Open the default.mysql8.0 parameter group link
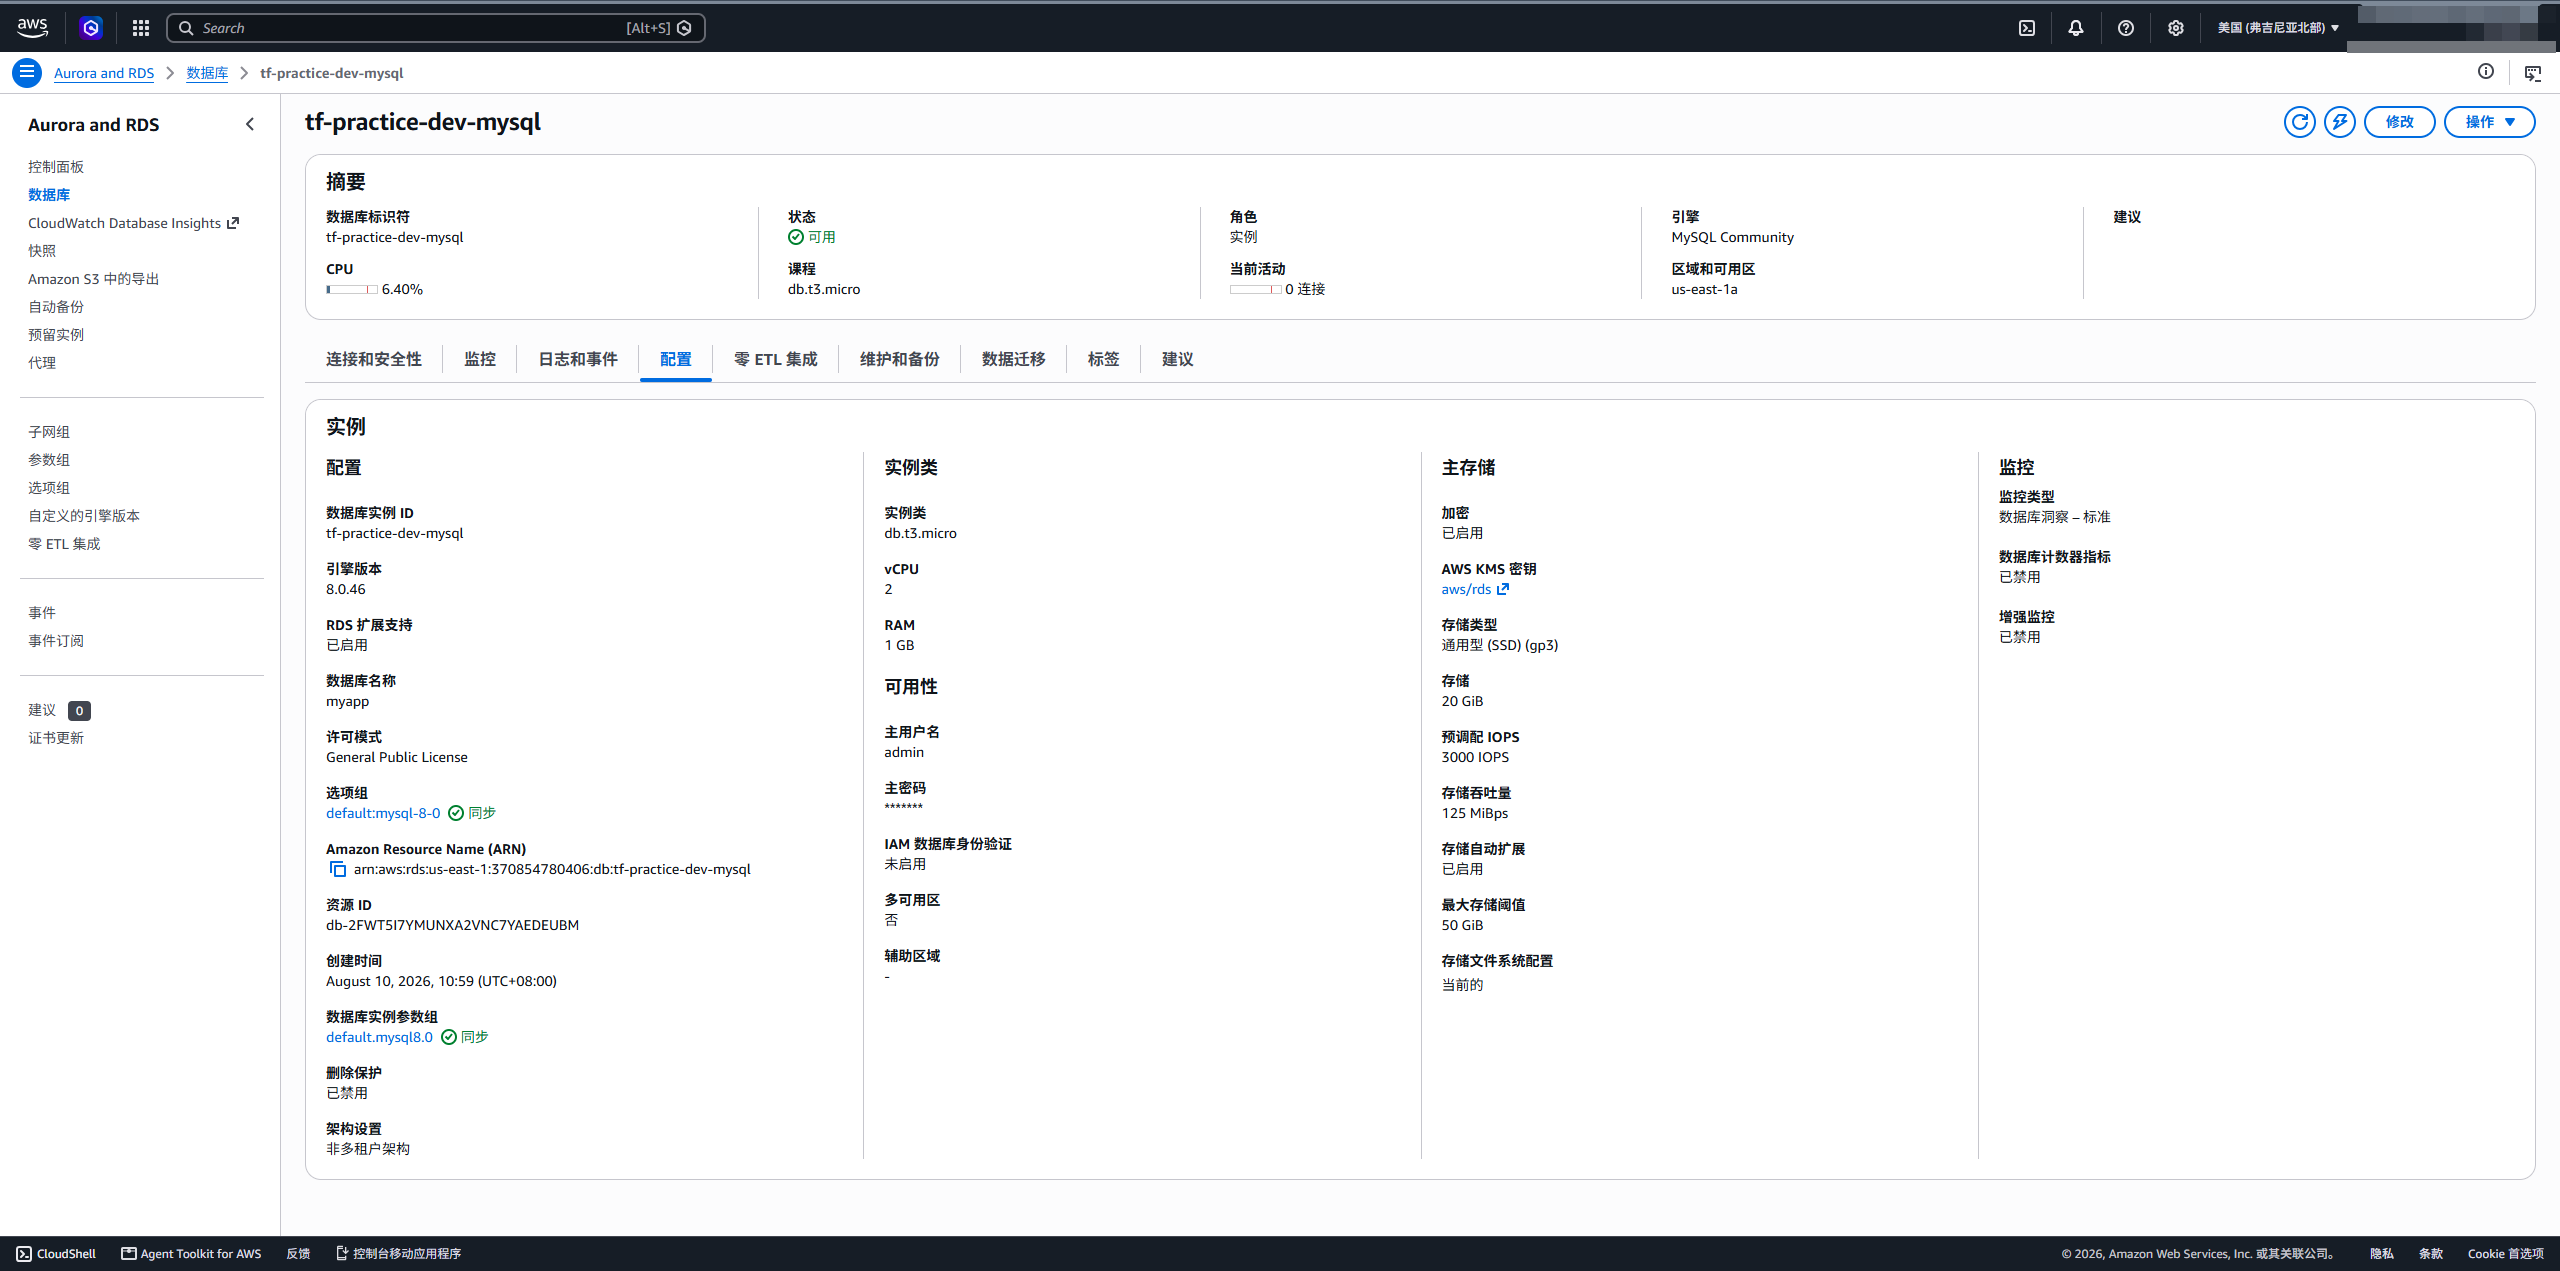2560x1271 pixels. [379, 1037]
